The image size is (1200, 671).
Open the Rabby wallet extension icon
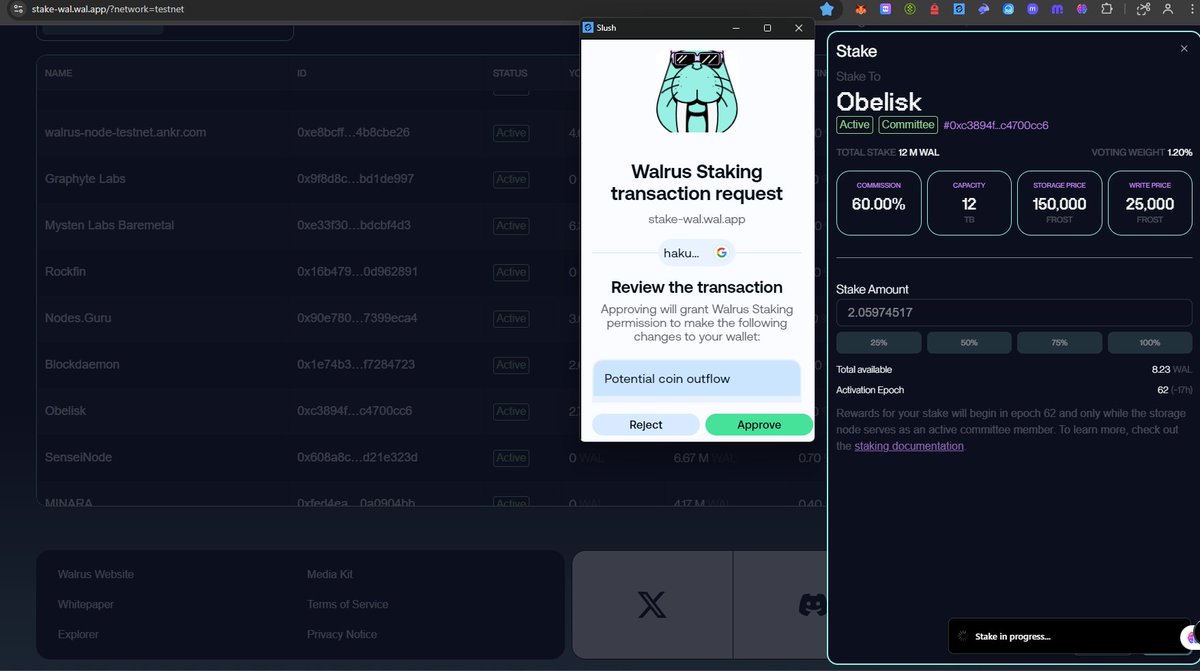point(984,9)
